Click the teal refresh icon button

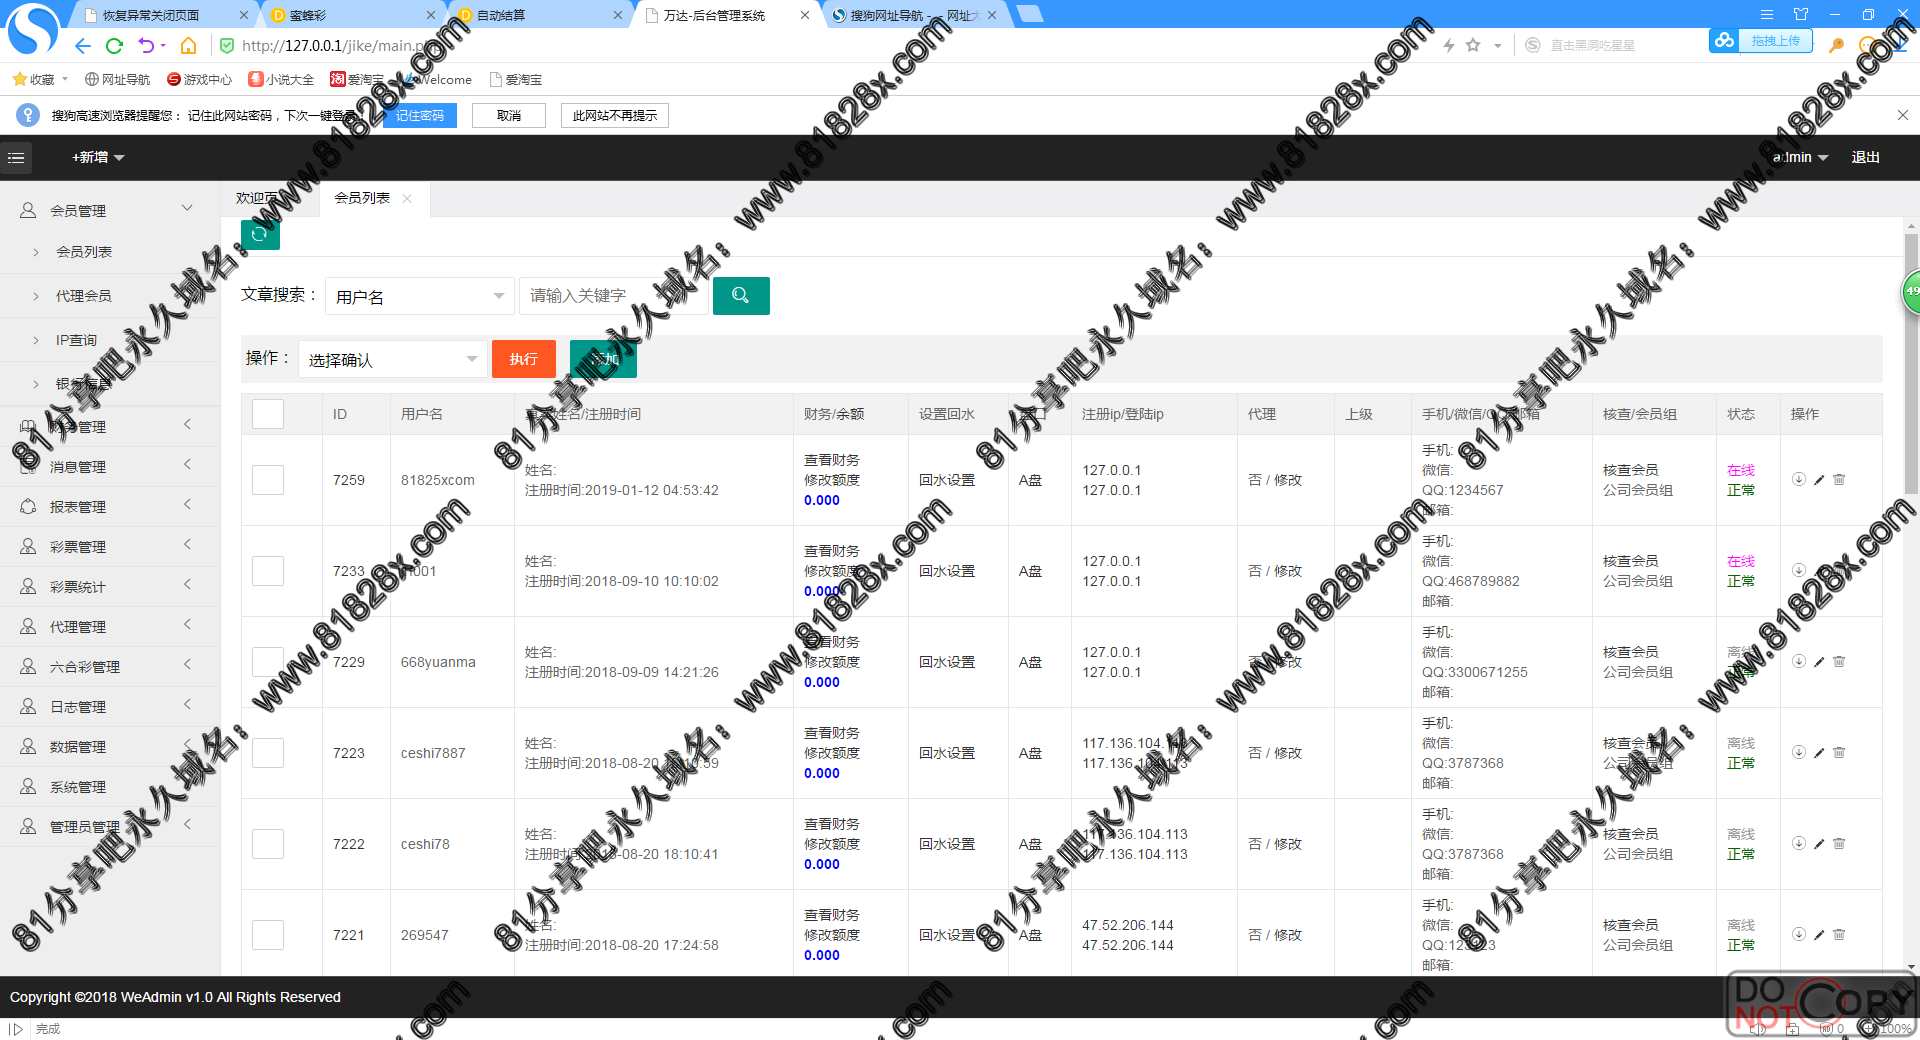tap(260, 234)
